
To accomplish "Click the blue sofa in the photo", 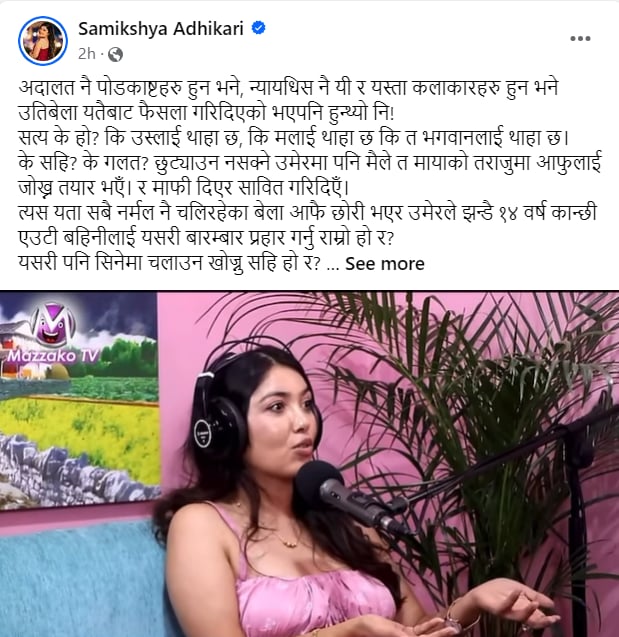I will [83, 579].
